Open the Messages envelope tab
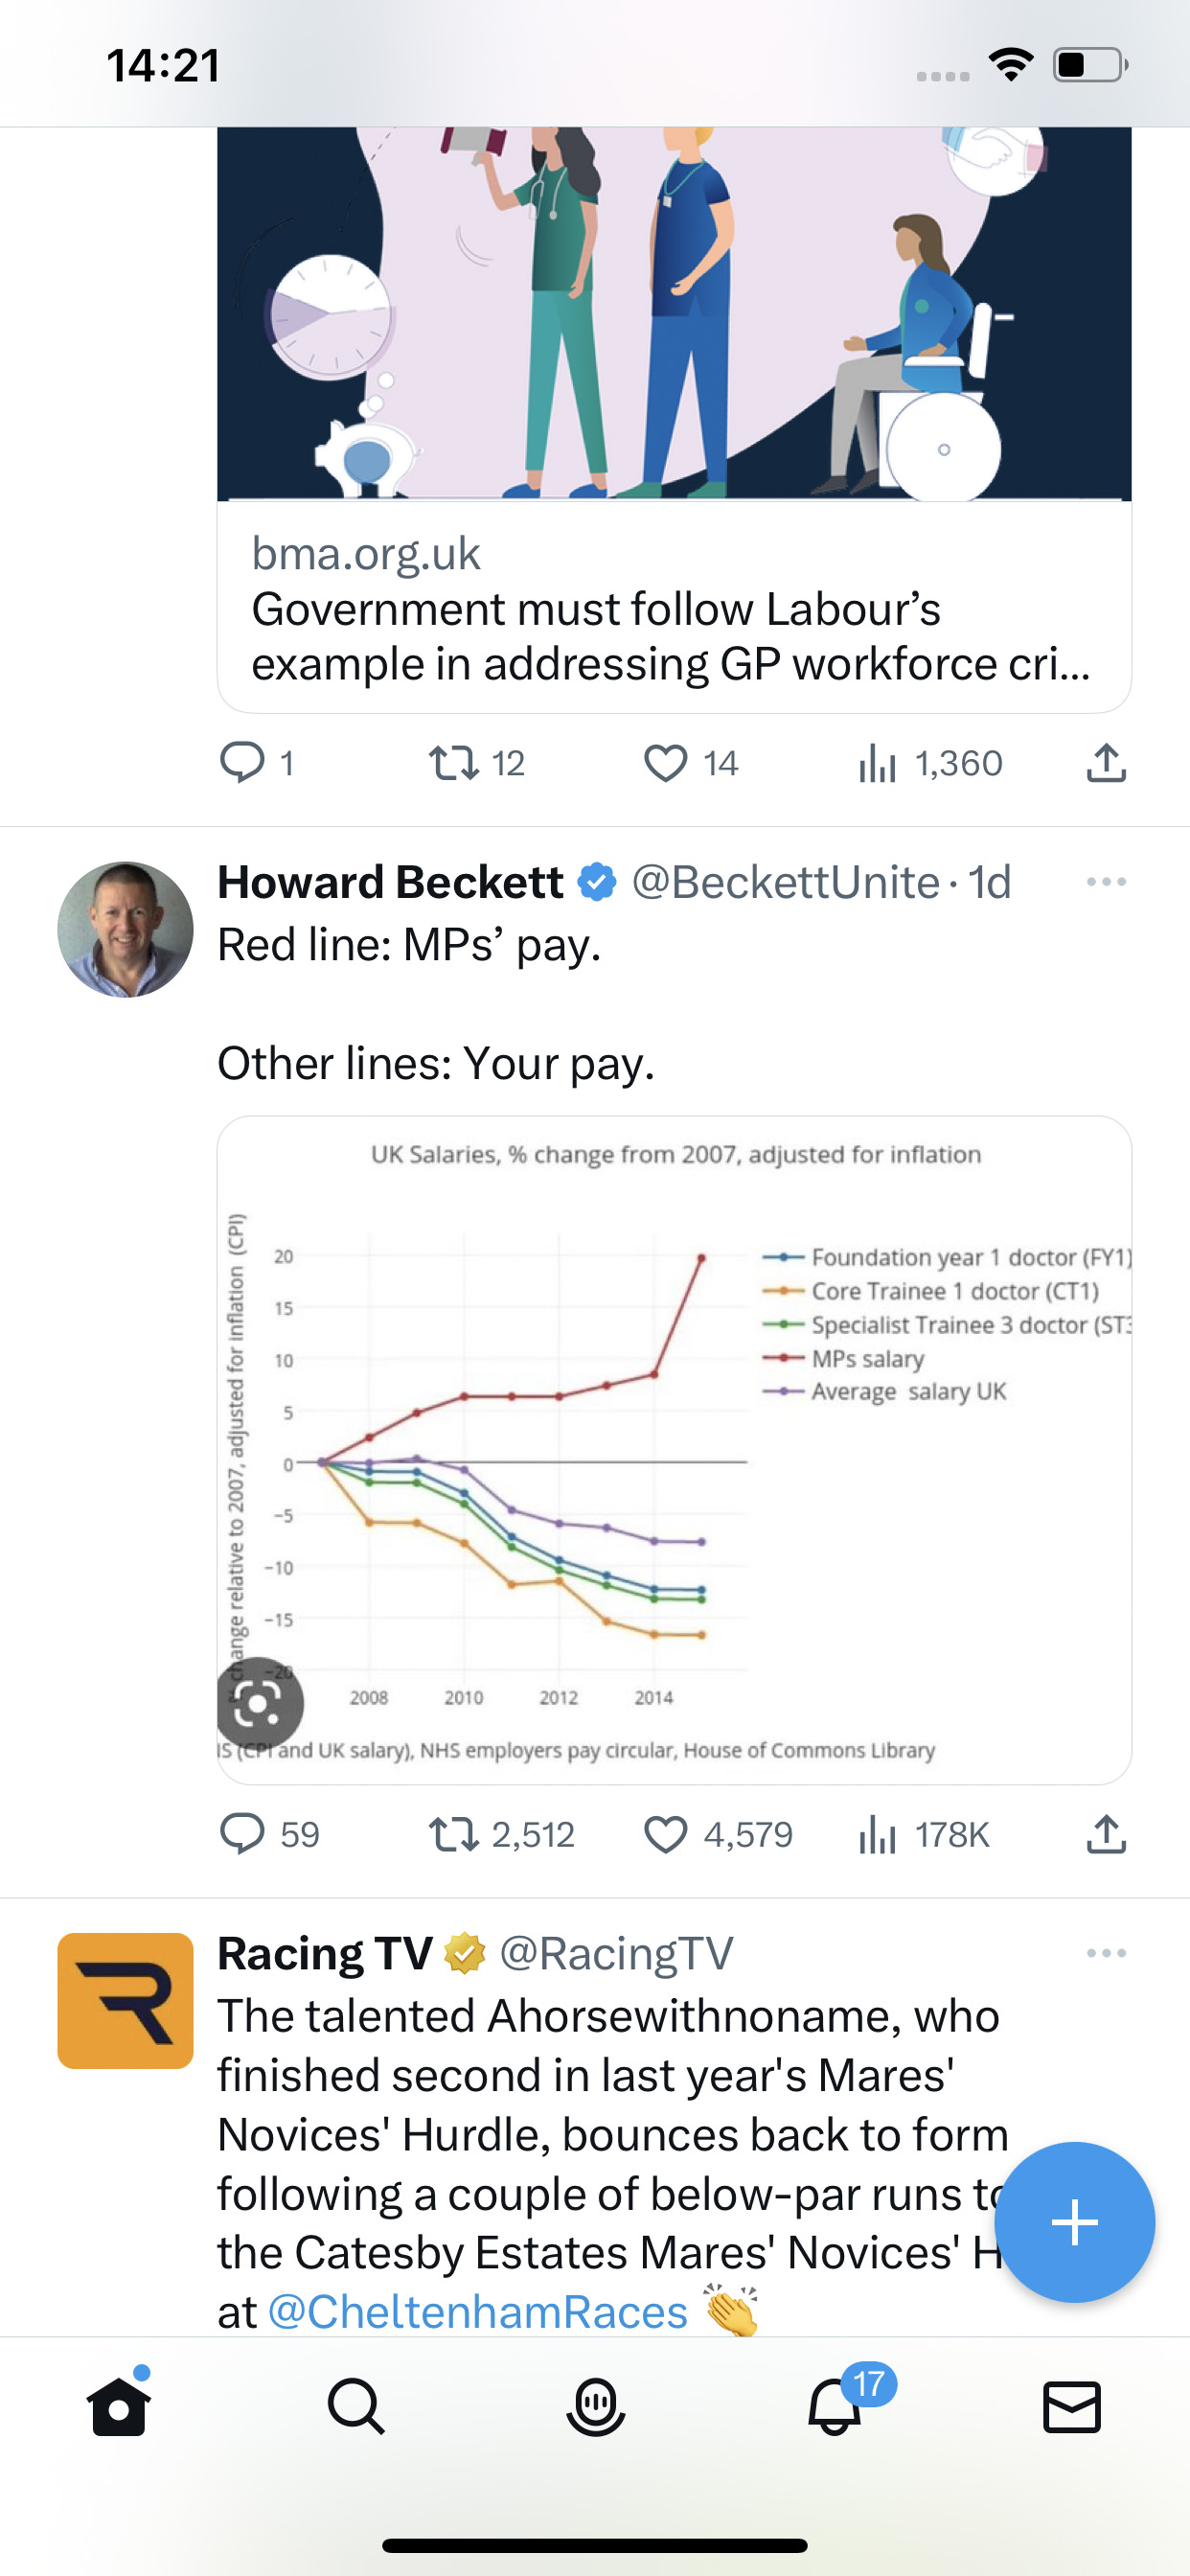This screenshot has height=2576, width=1190. coord(1072,2407)
